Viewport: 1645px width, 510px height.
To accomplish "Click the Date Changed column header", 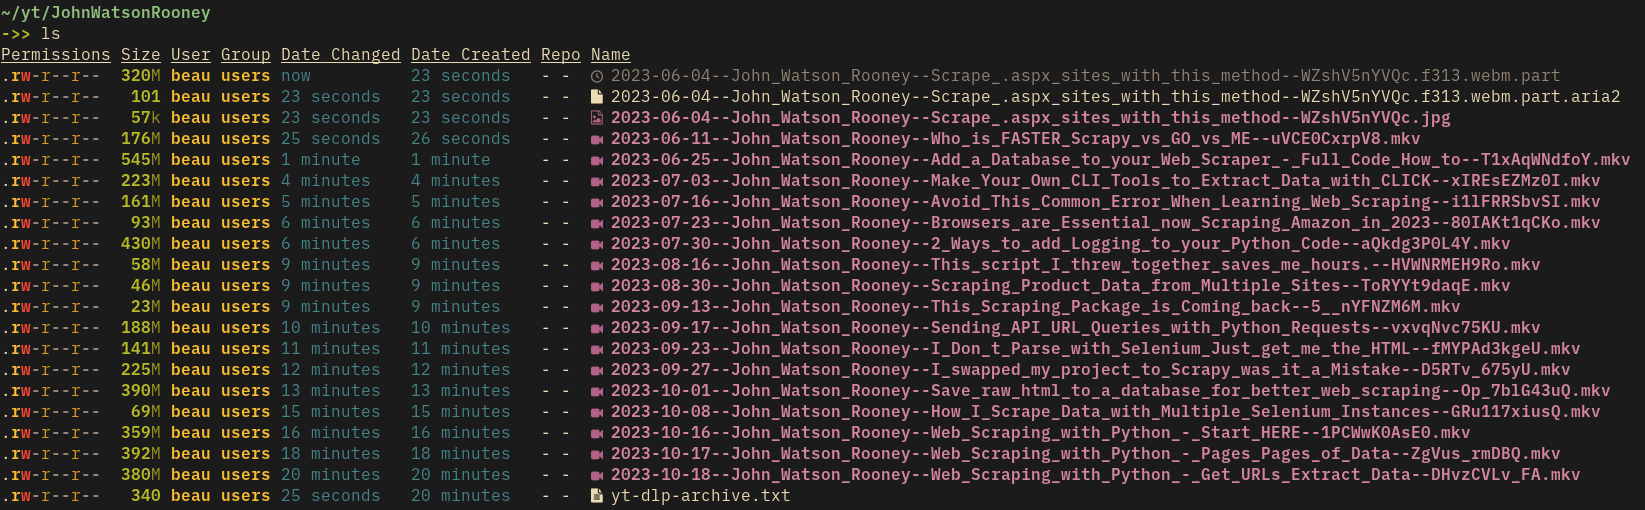I will 341,55.
